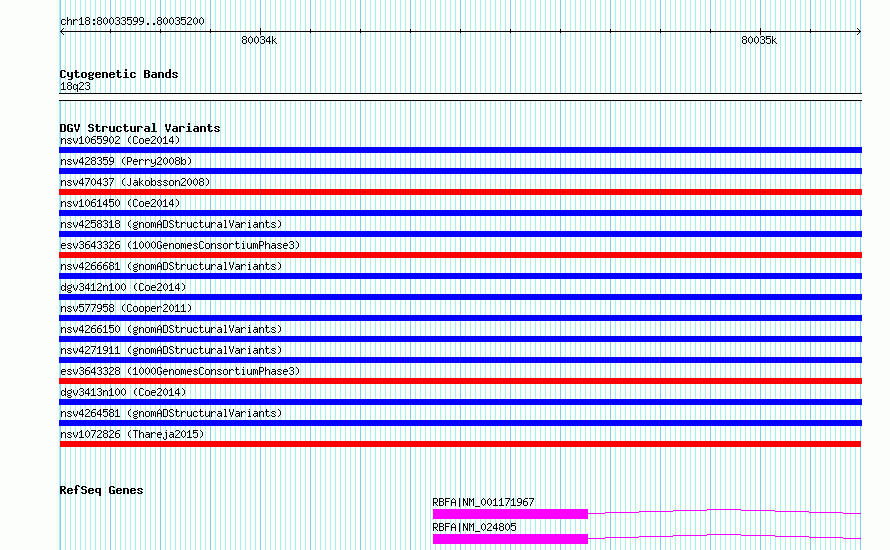890x550 pixels.
Task: Open the nsv4266681 gnomAD variant label
Action: 171,266
